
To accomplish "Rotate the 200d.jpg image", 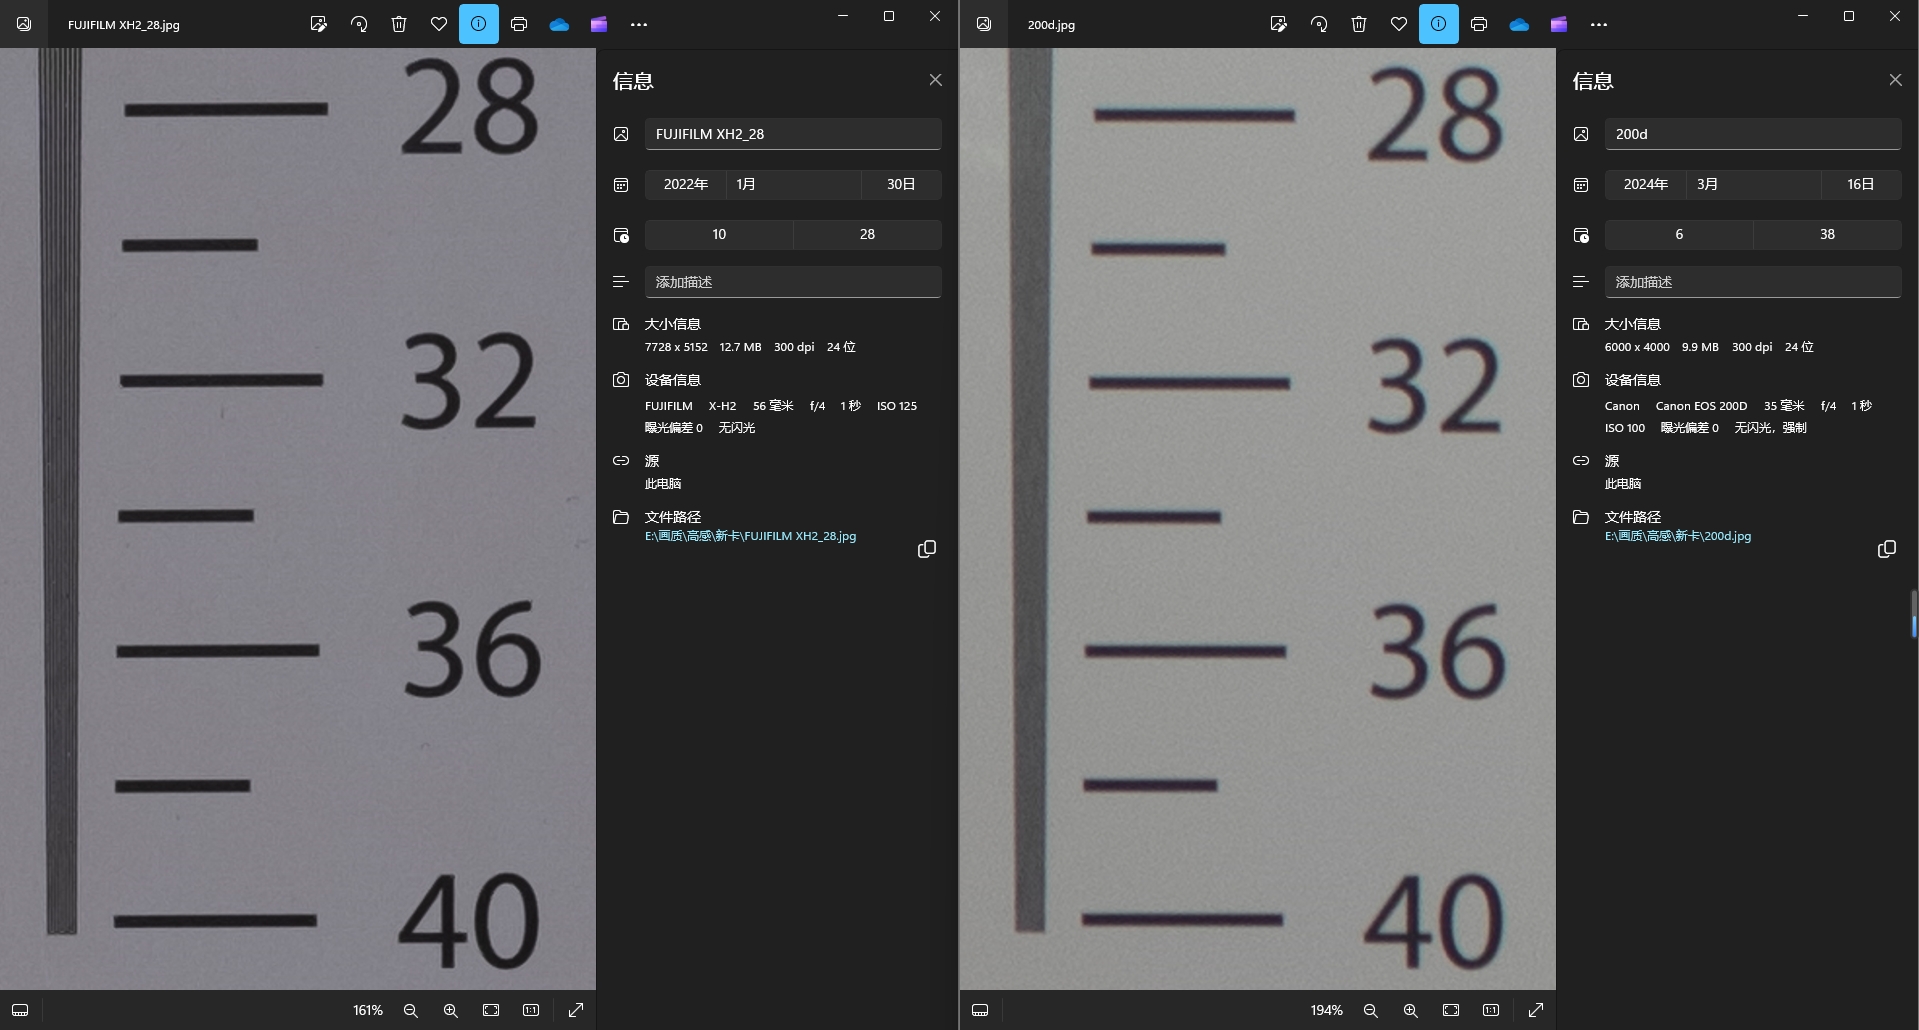I will click(1319, 24).
